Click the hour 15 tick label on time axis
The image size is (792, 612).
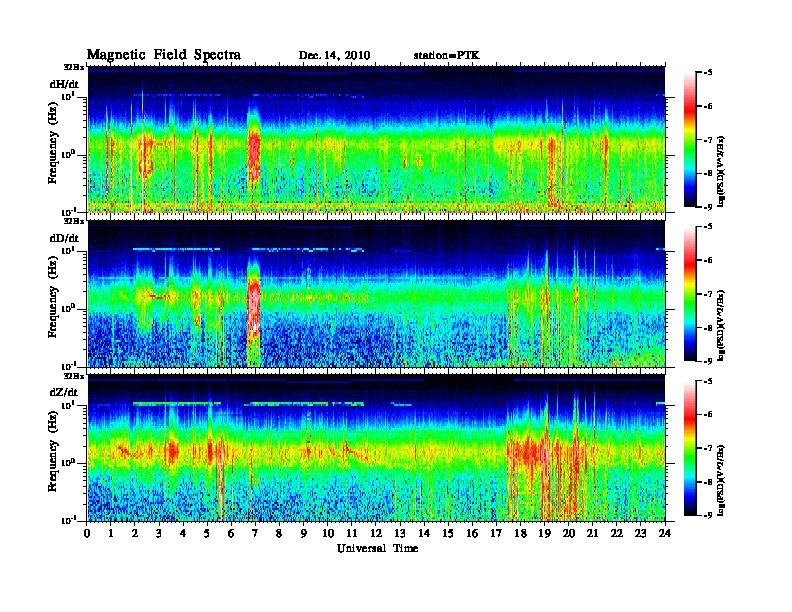tap(448, 534)
